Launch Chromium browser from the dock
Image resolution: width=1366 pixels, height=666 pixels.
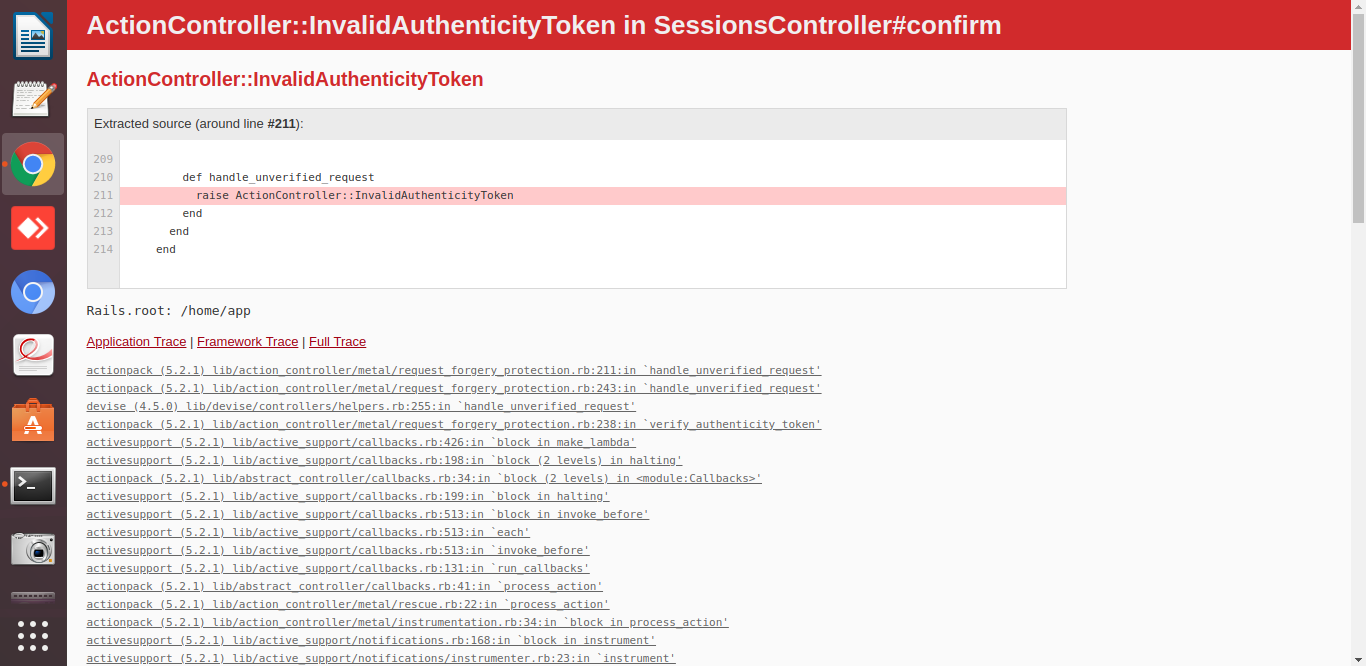click(x=33, y=292)
